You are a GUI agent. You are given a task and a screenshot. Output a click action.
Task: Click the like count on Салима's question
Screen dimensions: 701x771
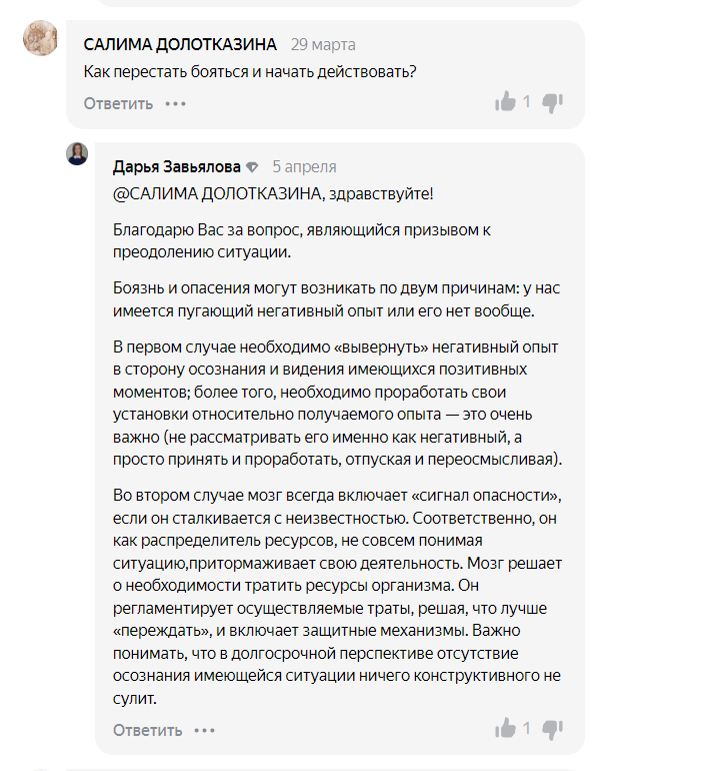pos(527,102)
